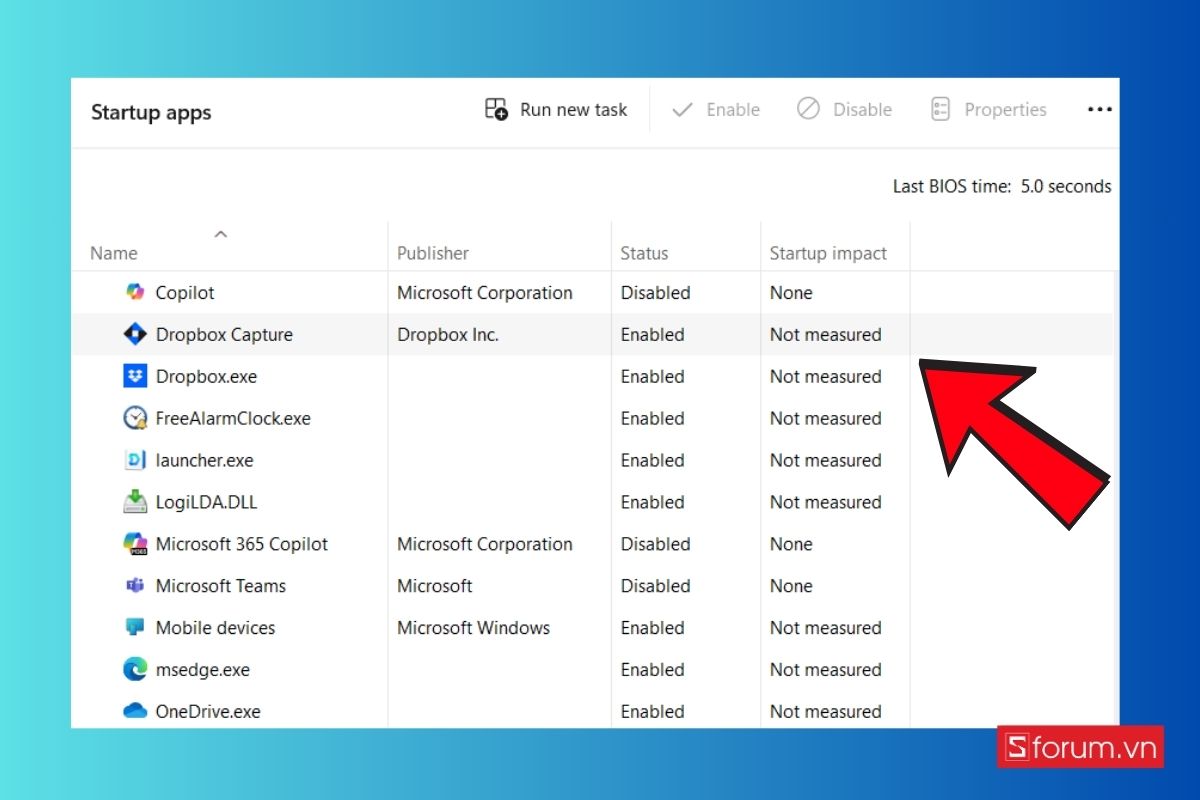Click the Dropbox Inc. publisher cell
This screenshot has width=1200, height=800.
tap(448, 335)
